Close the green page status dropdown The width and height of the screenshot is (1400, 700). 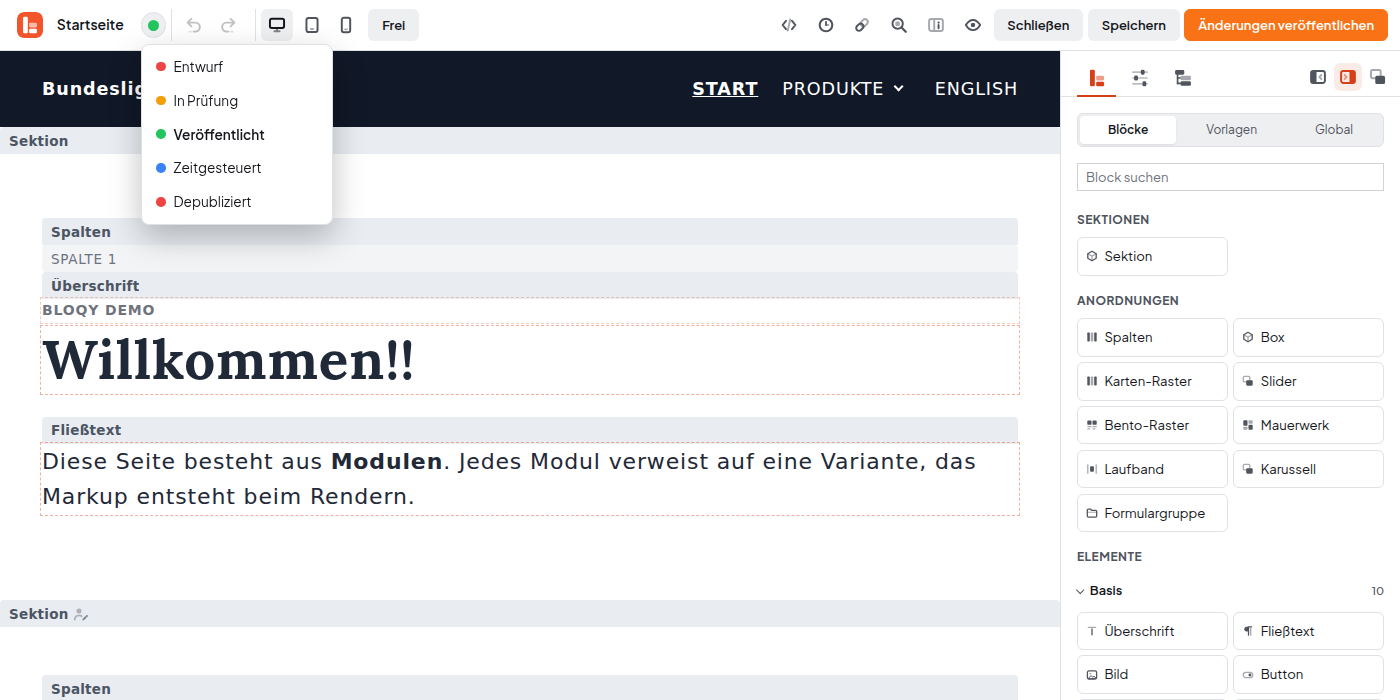point(153,25)
